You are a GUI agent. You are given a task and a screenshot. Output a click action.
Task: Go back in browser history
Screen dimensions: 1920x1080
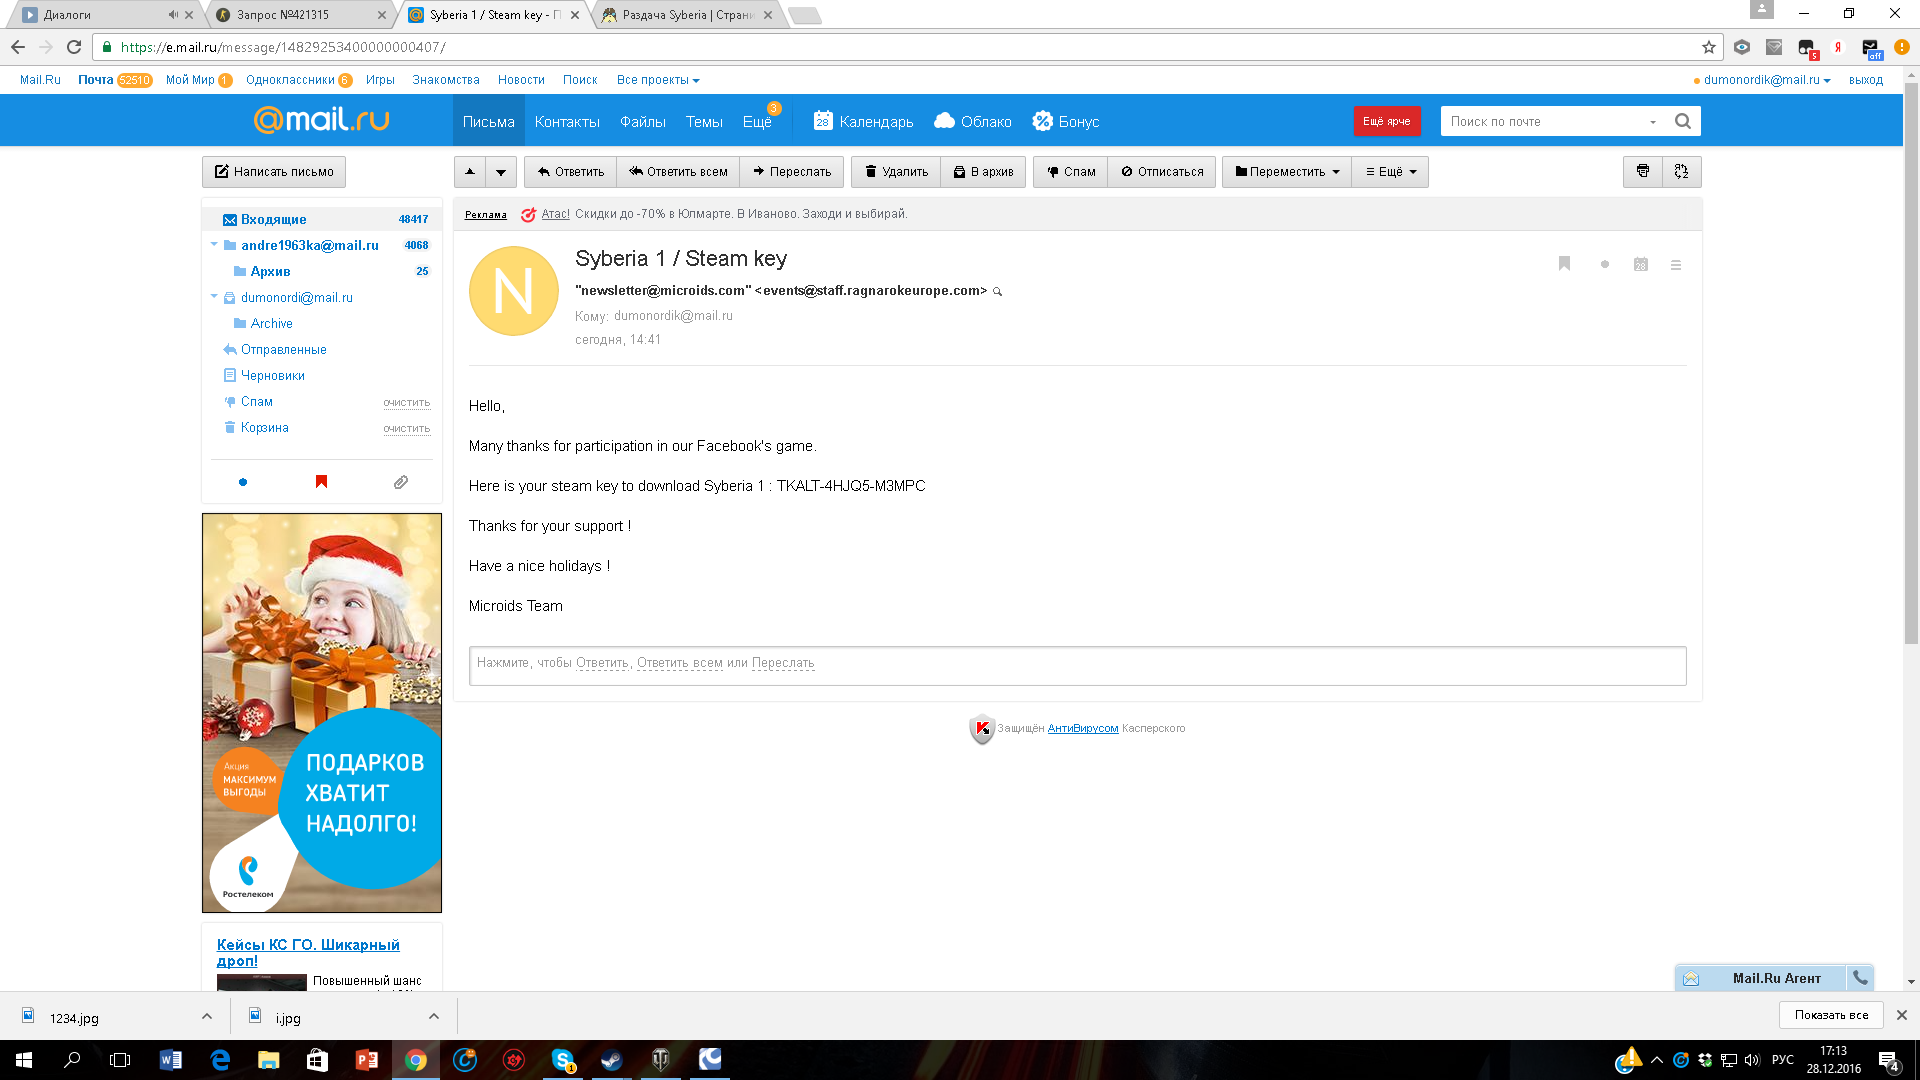(x=18, y=47)
